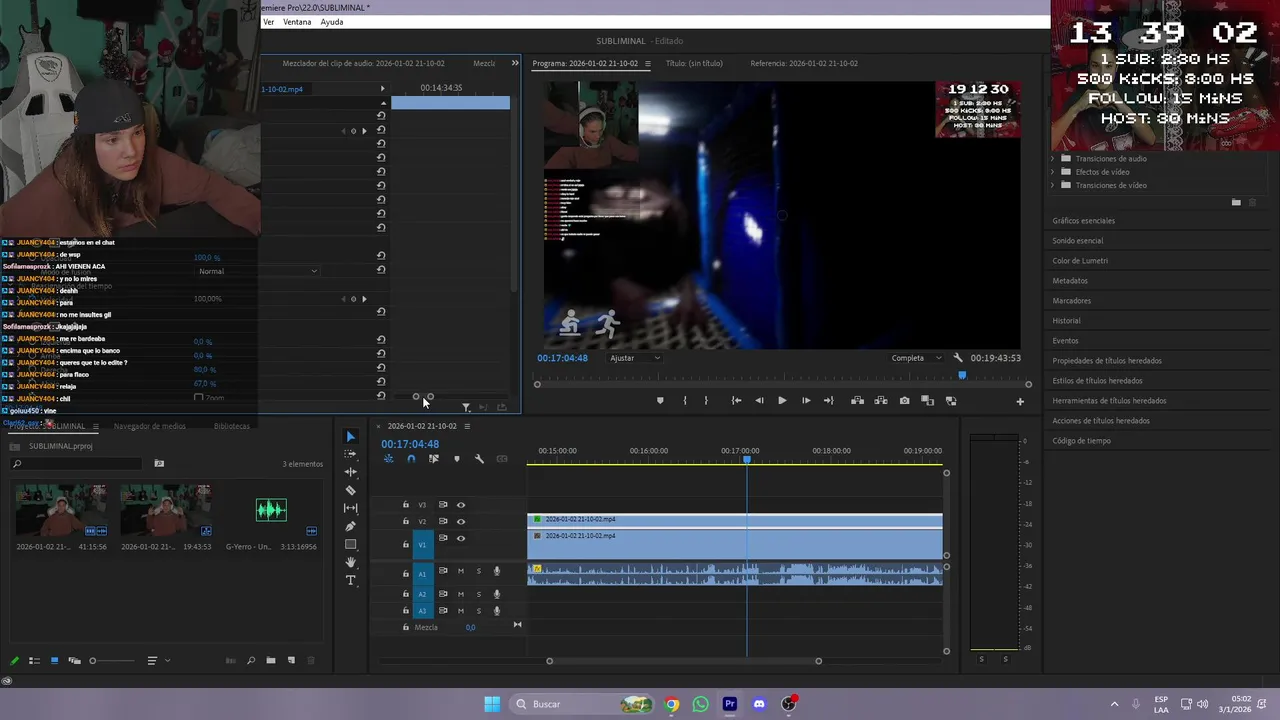
Task: Add a marker in the timeline header
Action: tap(457, 459)
